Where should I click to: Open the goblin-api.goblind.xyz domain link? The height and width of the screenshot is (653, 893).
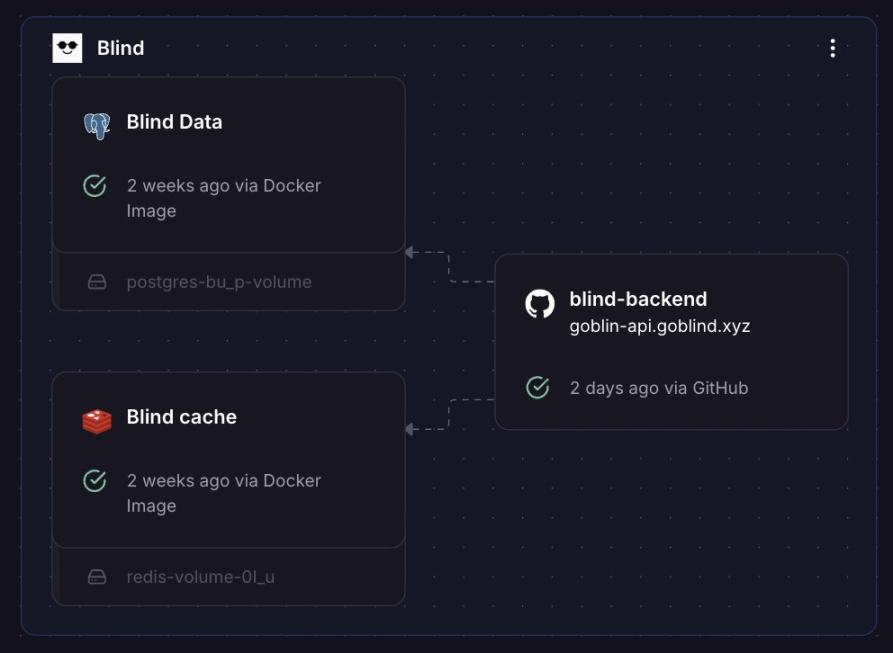659,326
